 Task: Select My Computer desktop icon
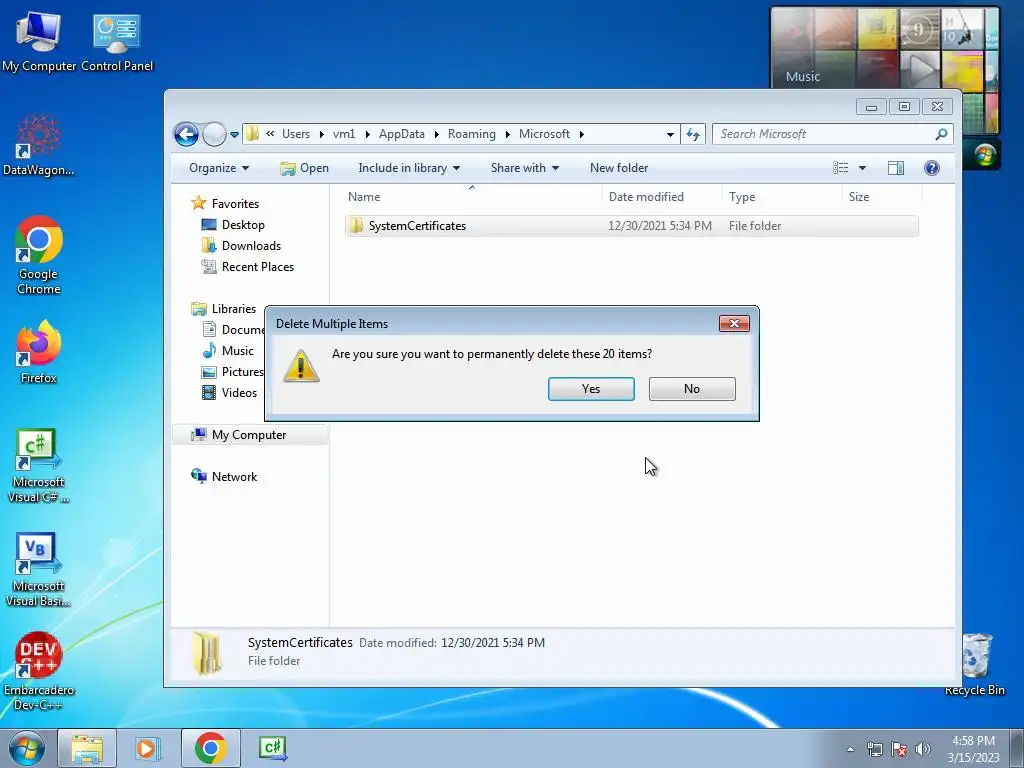point(39,42)
